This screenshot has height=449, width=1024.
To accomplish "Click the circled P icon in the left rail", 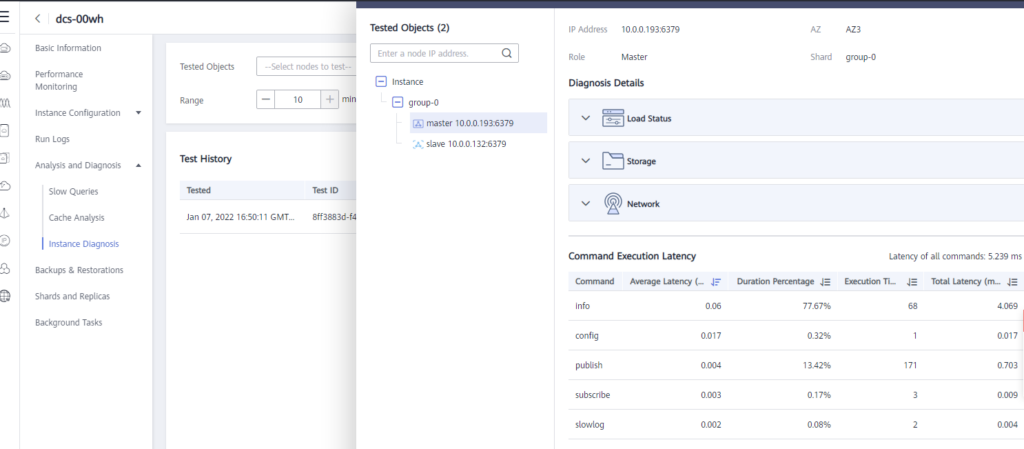I will [5, 240].
